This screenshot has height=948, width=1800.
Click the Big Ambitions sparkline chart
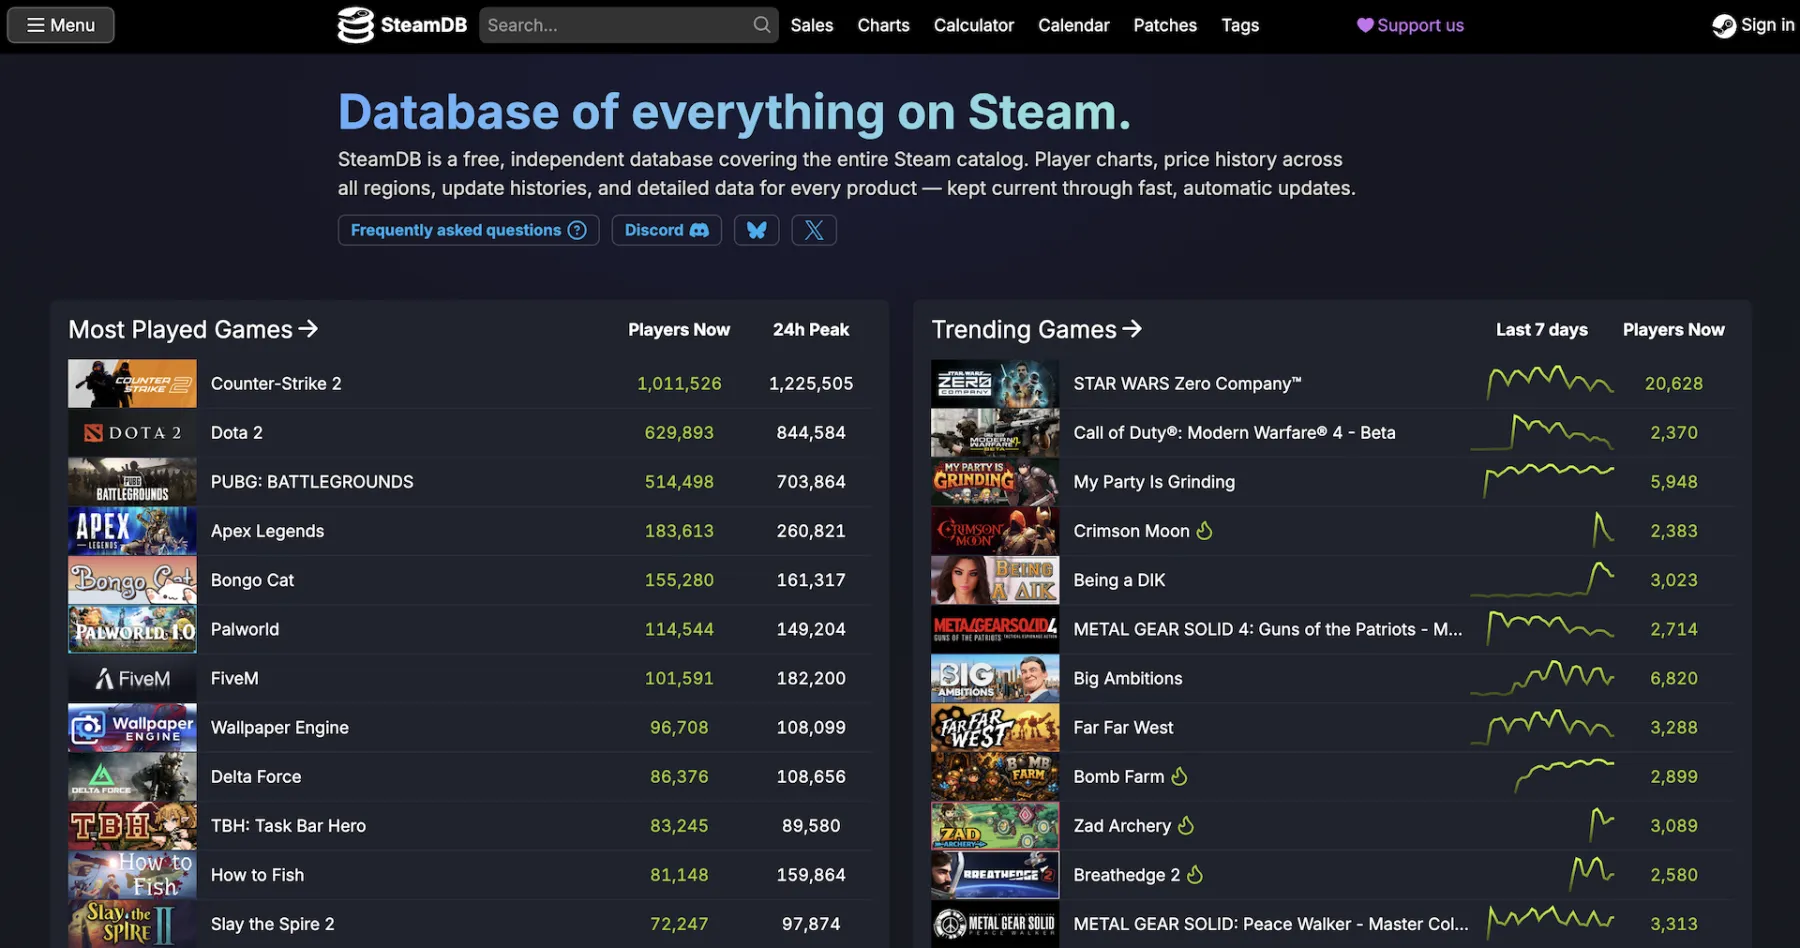[x=1543, y=677]
